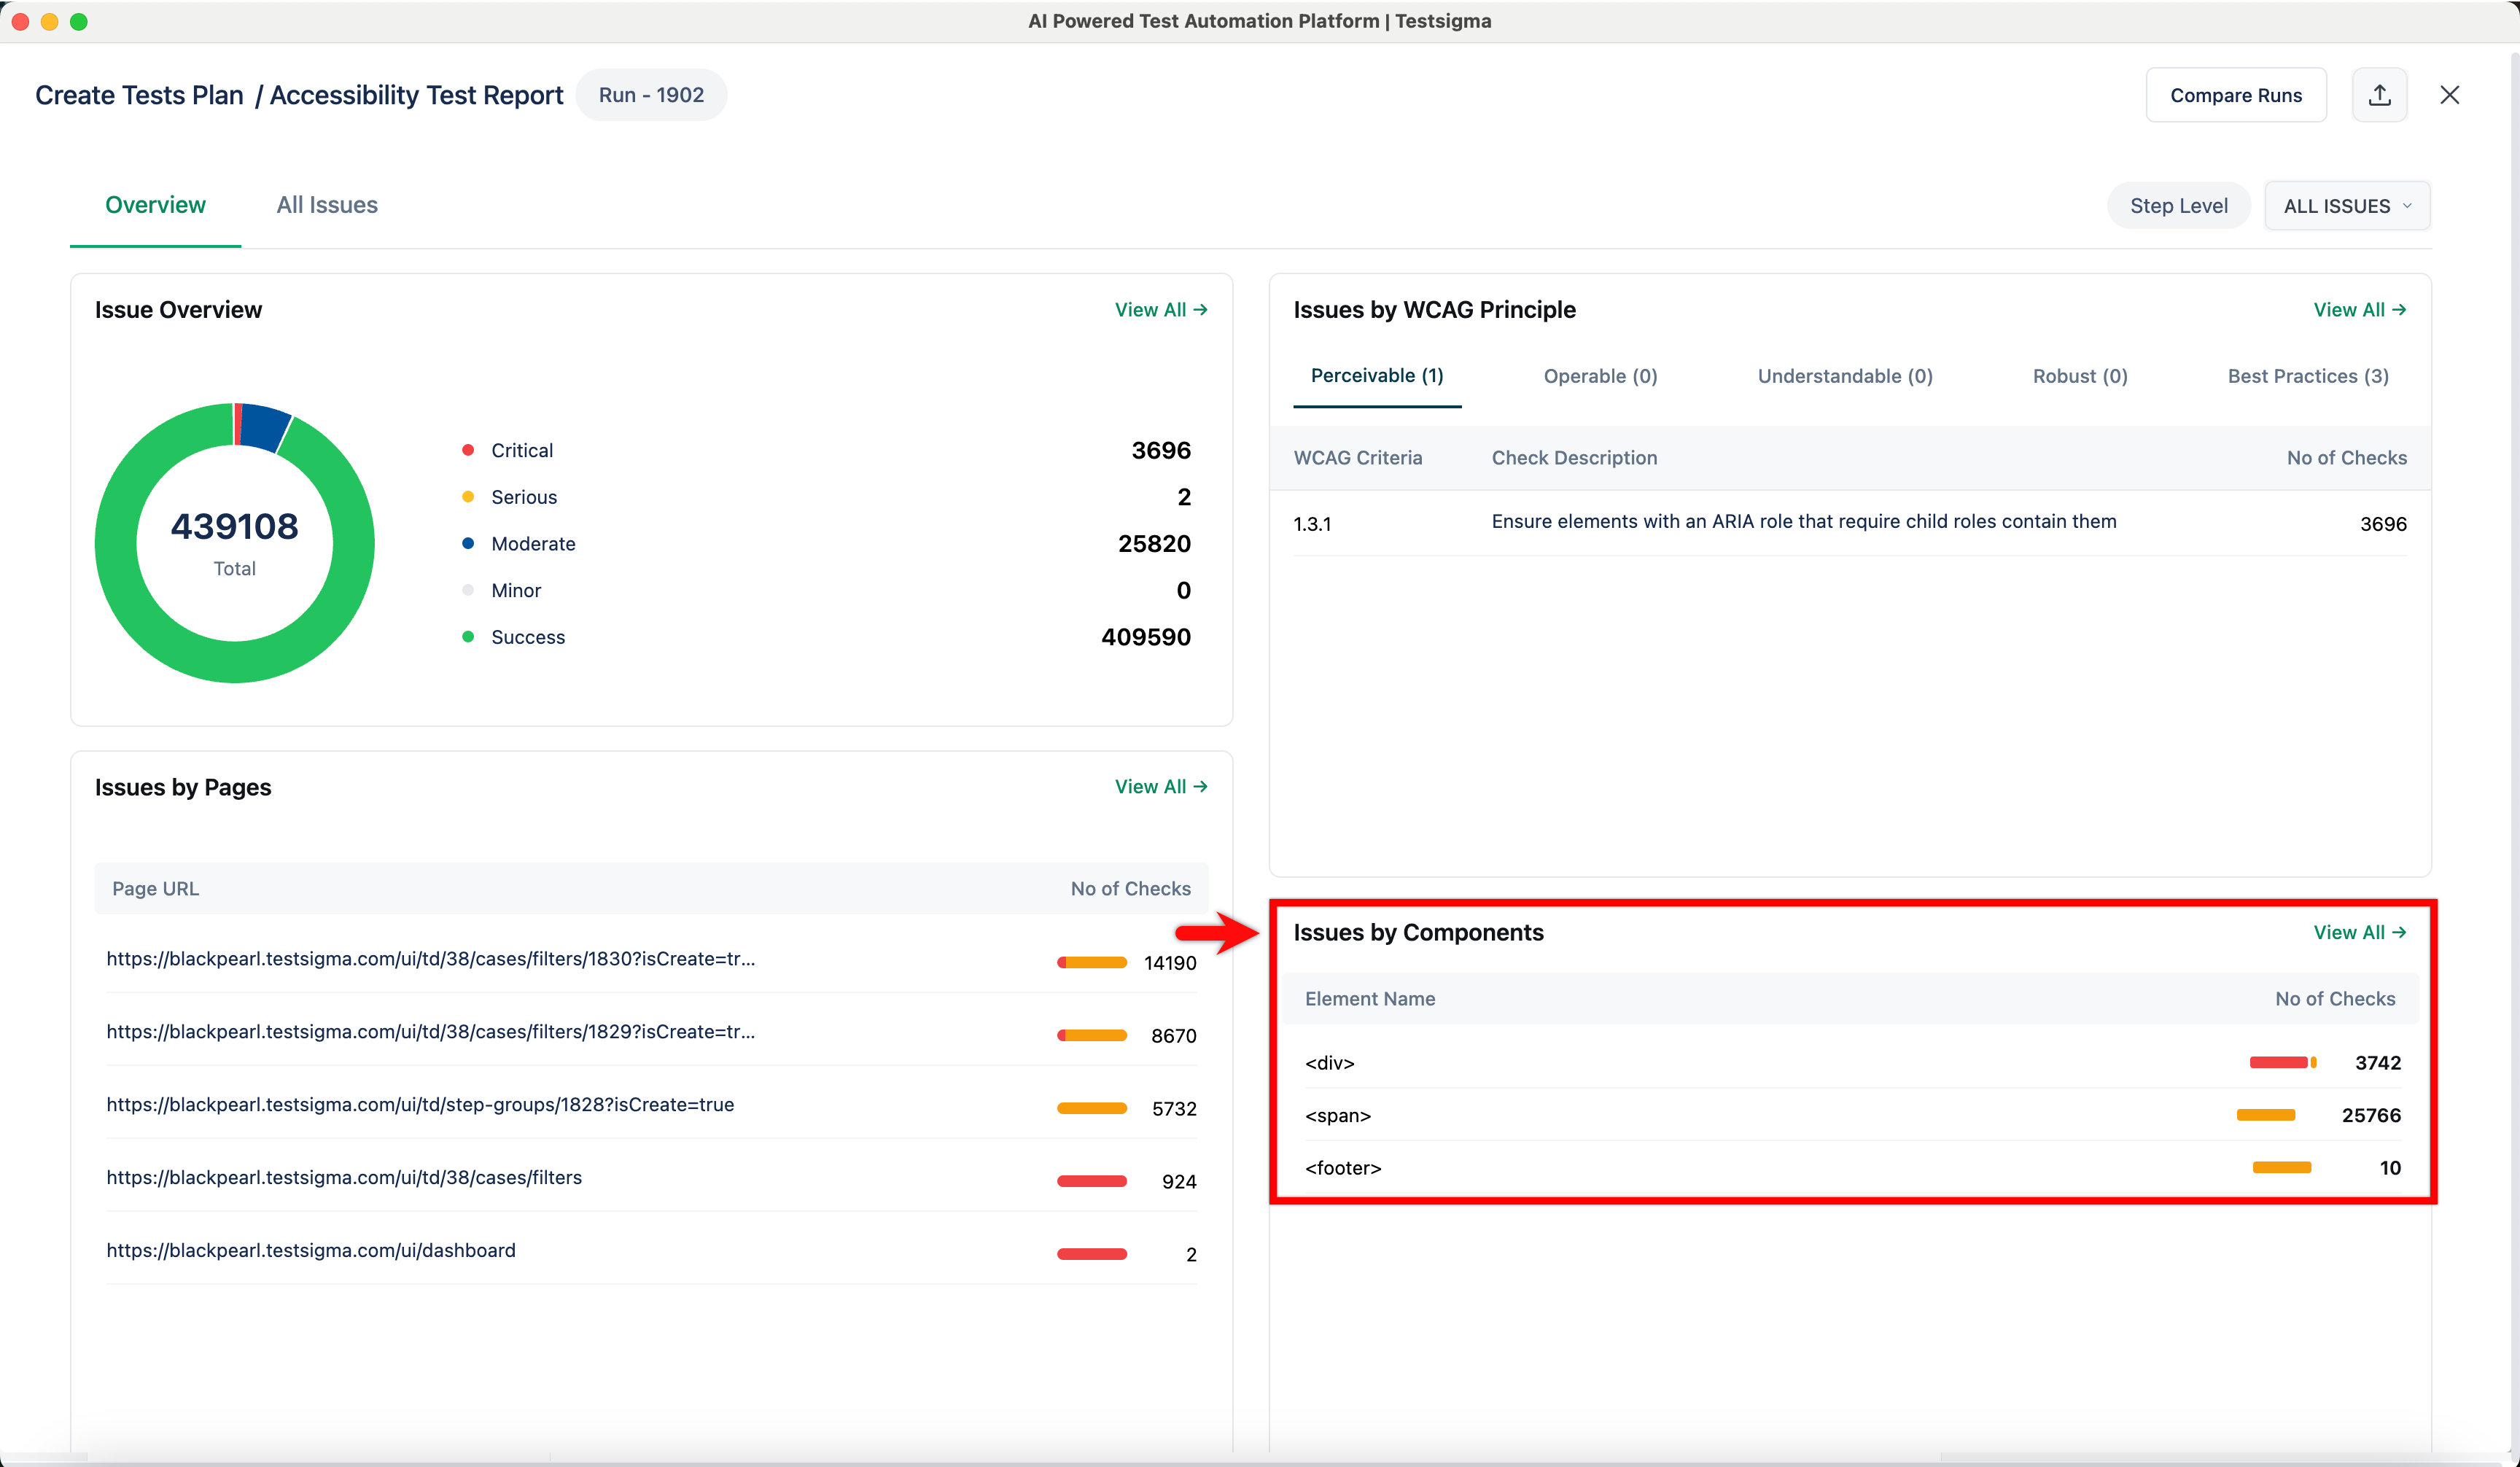
Task: Click the export/upload report icon
Action: 2379,95
